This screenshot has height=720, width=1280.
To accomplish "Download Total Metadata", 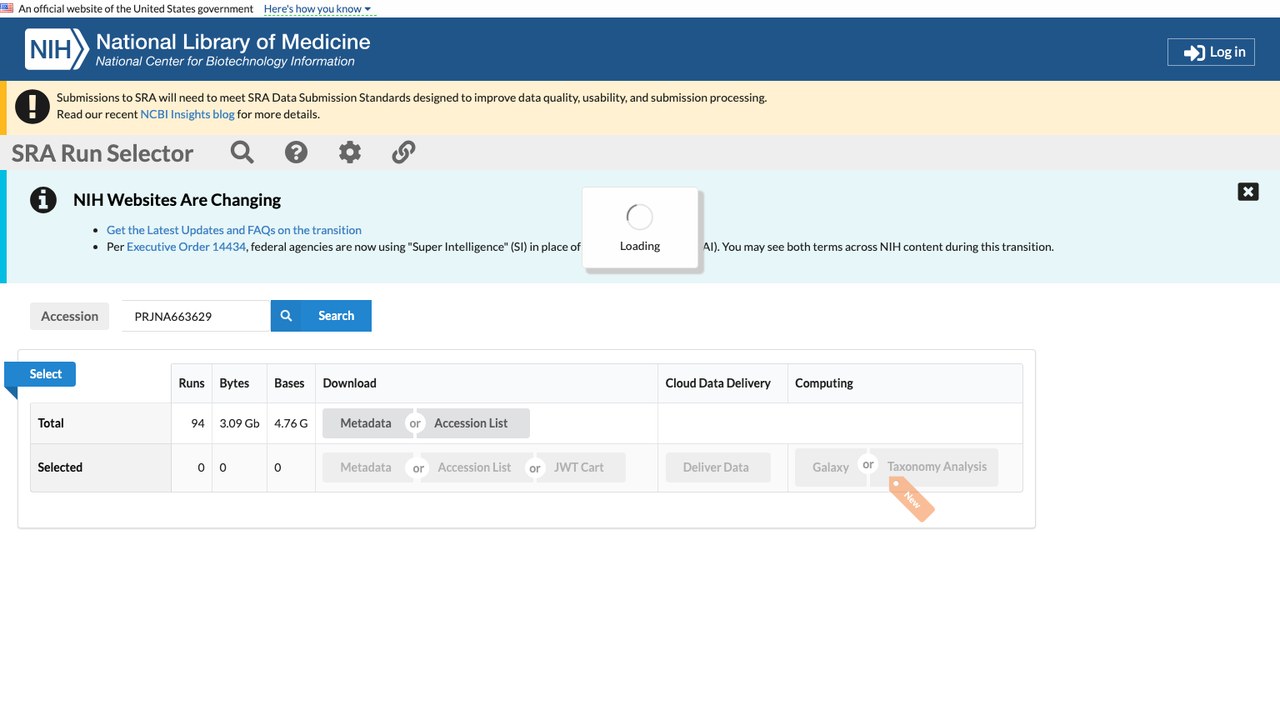I will tap(366, 423).
